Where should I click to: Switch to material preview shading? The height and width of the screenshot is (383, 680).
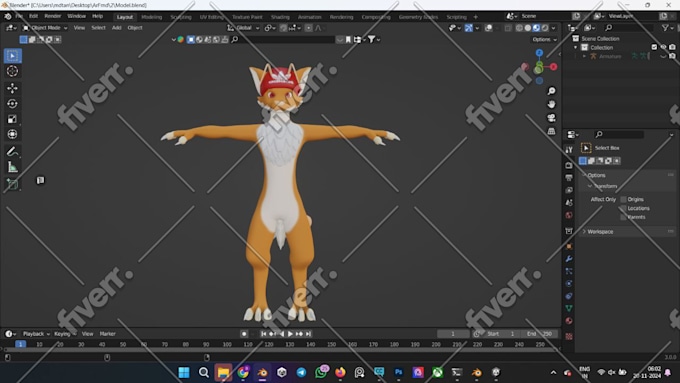point(536,28)
